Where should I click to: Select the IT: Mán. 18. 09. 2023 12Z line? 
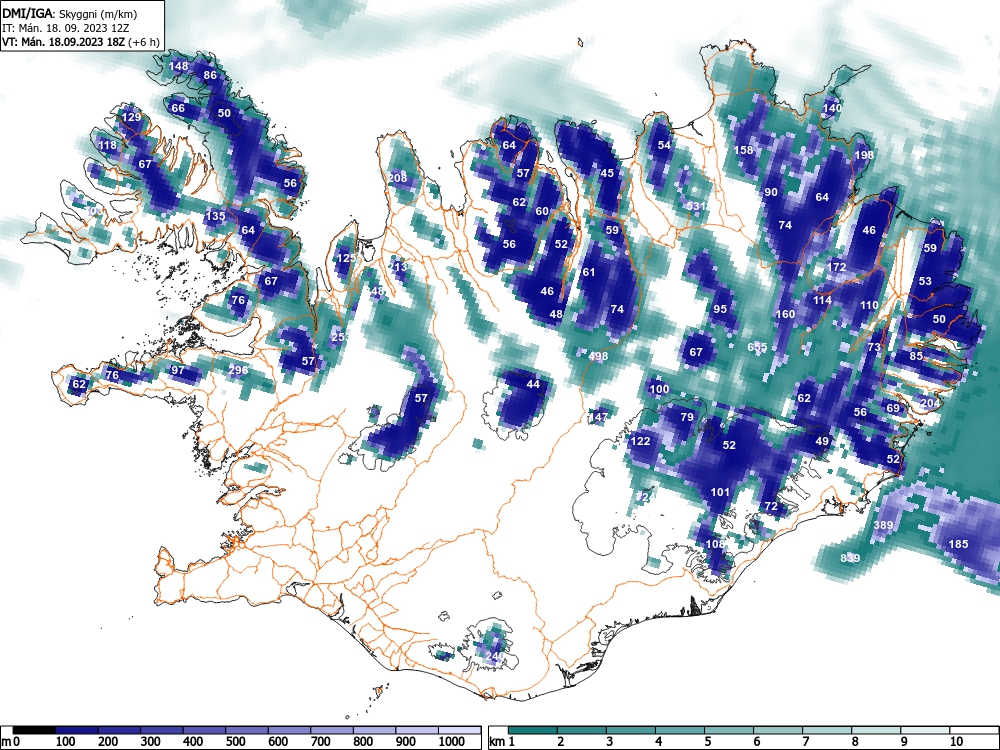coord(65,28)
